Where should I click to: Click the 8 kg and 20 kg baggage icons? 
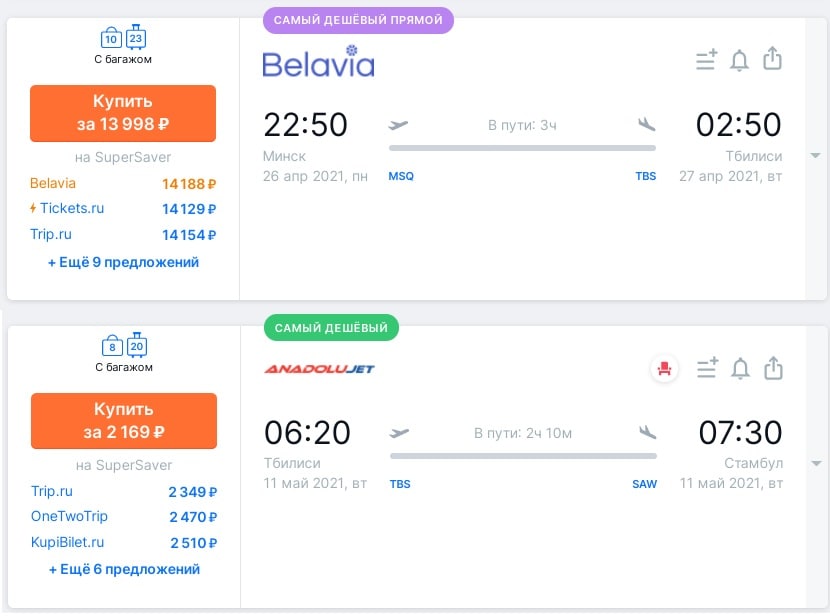click(x=124, y=346)
